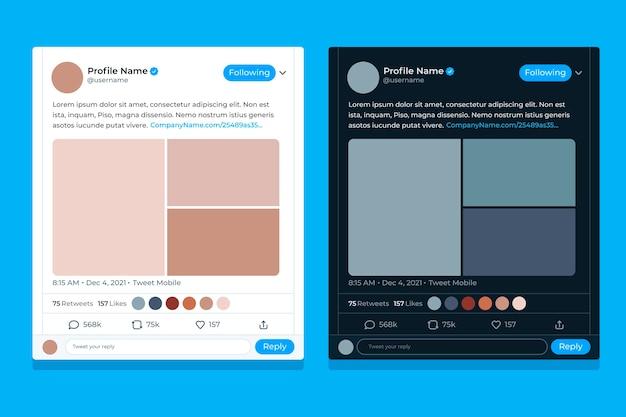This screenshot has height=417, width=626.
Task: Like the dark tweet using the heart icon
Action: click(x=496, y=325)
